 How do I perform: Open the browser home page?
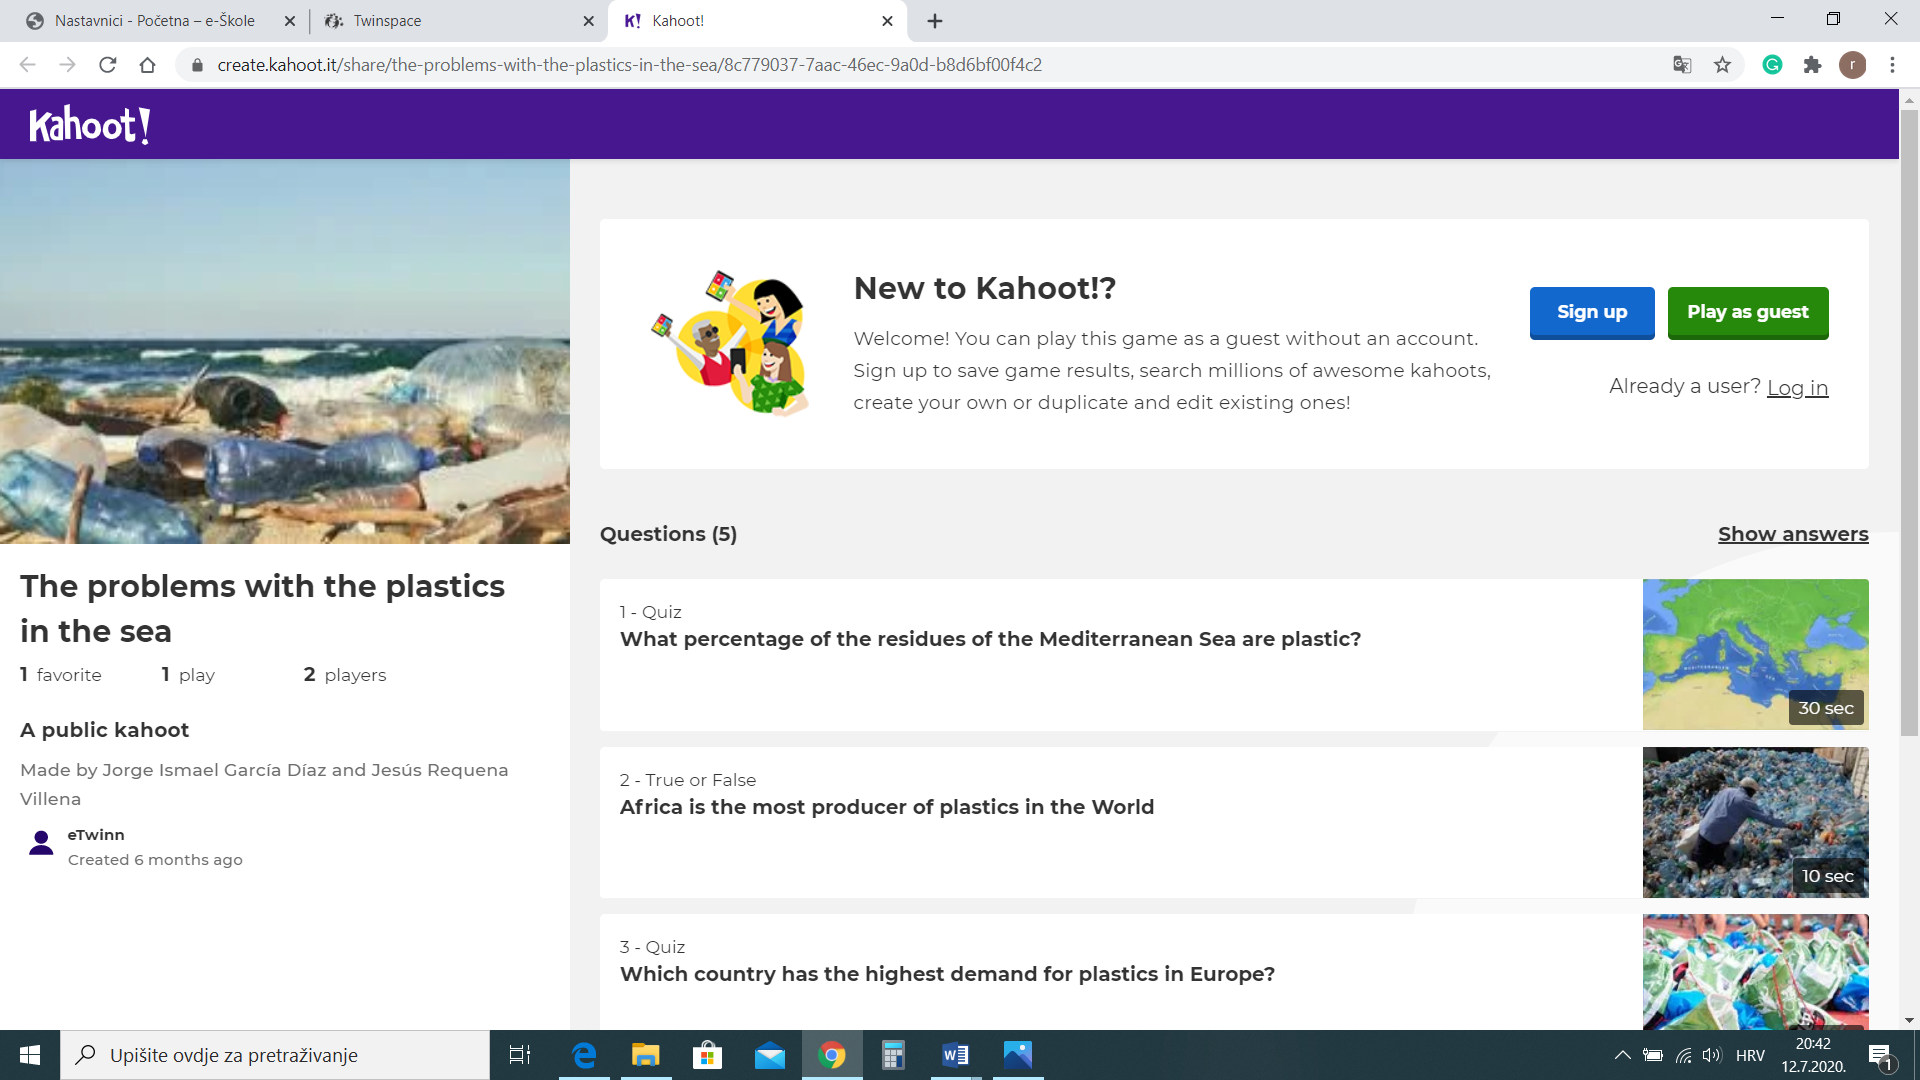coord(147,65)
